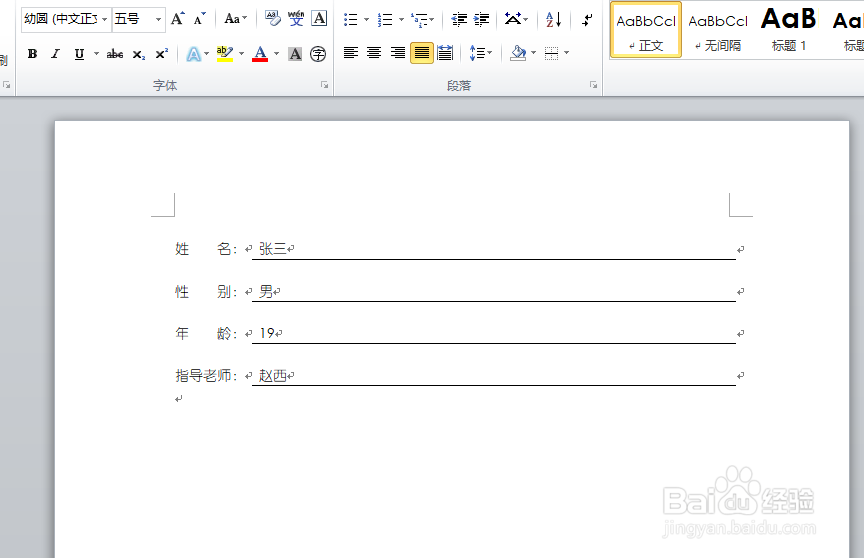Open the Font dialog launcher
864x558 pixels.
pos(325,85)
